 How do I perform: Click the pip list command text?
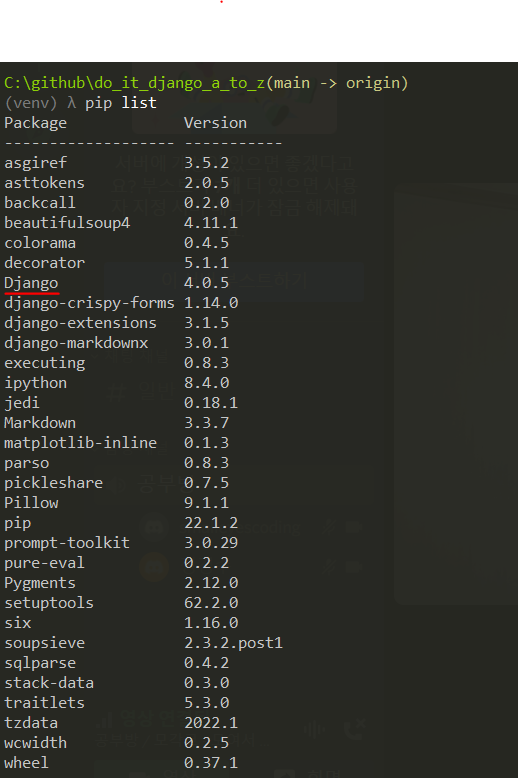point(121,103)
